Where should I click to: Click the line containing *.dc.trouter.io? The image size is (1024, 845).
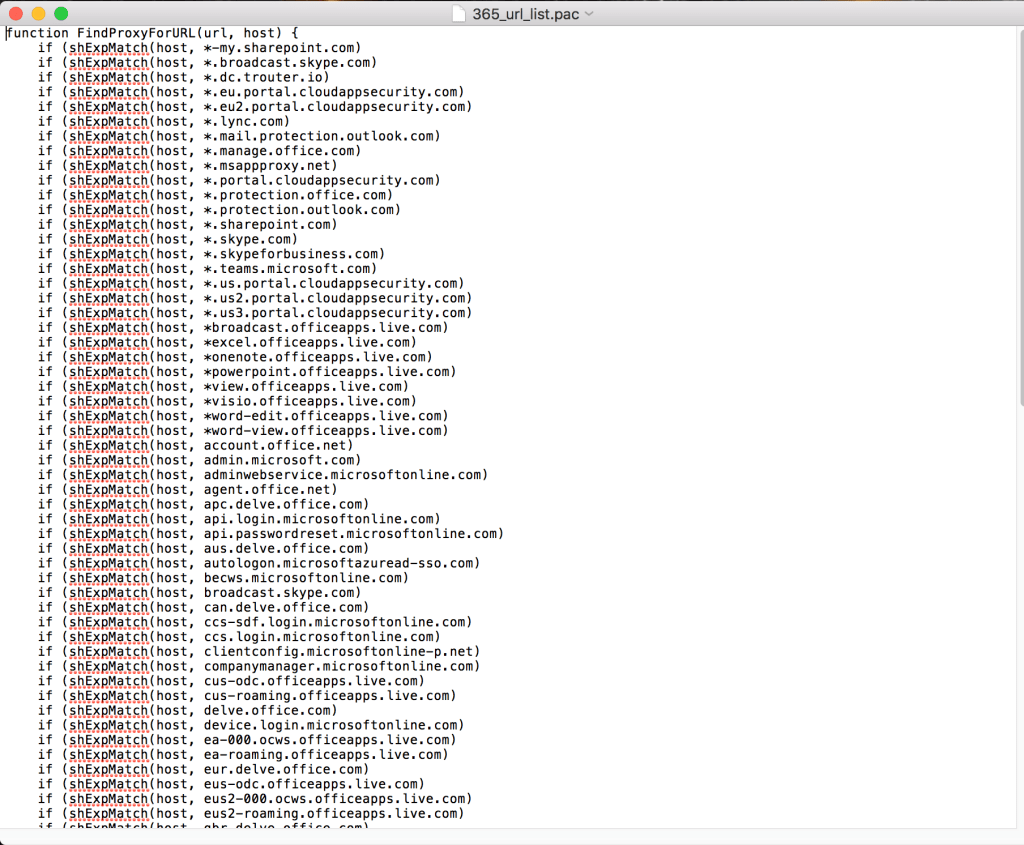tap(190, 77)
